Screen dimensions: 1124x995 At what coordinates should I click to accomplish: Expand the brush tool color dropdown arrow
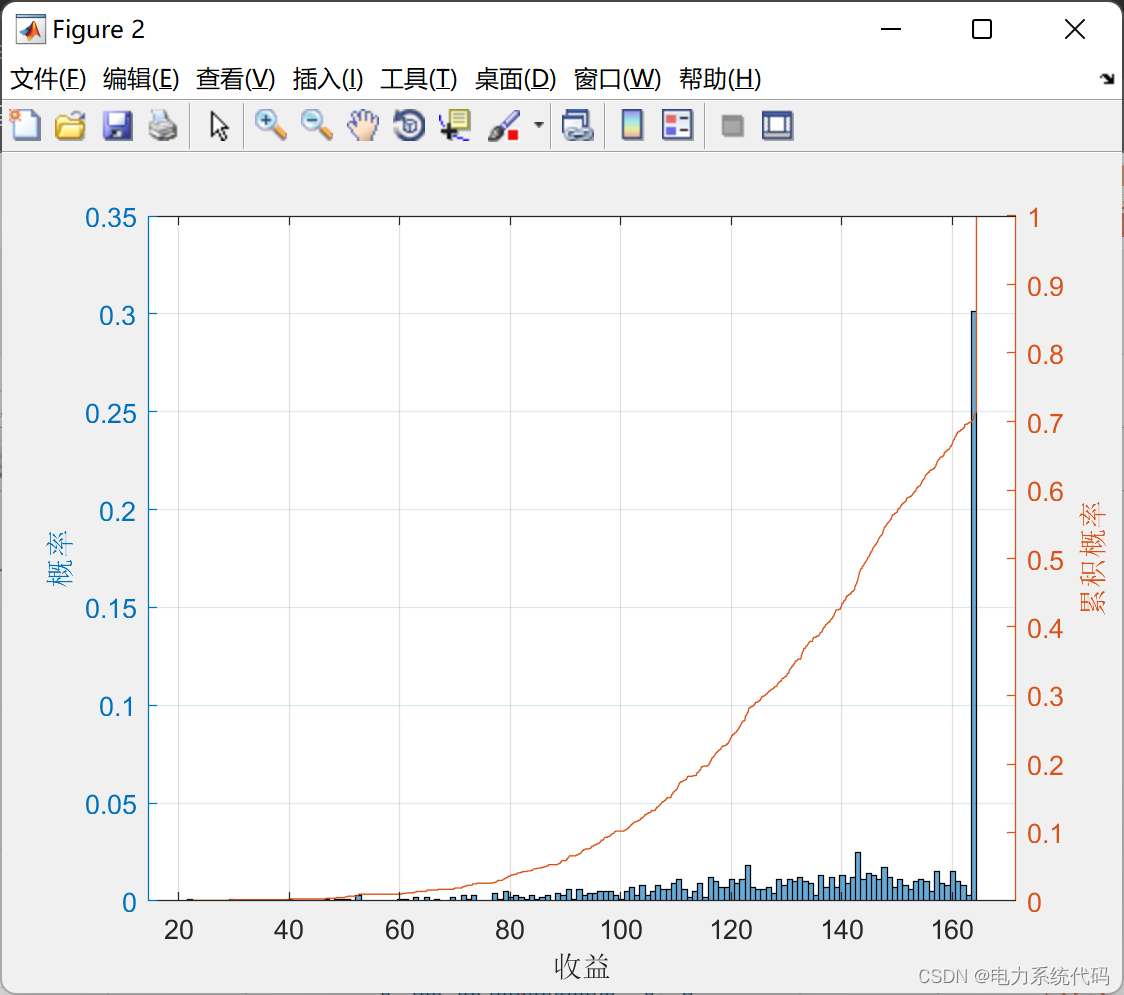539,125
